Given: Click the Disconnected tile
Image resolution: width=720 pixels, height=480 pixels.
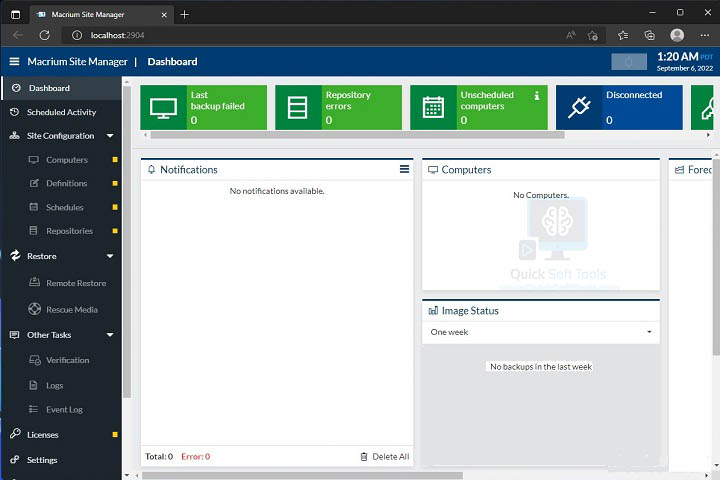Looking at the screenshot, I should coord(619,107).
